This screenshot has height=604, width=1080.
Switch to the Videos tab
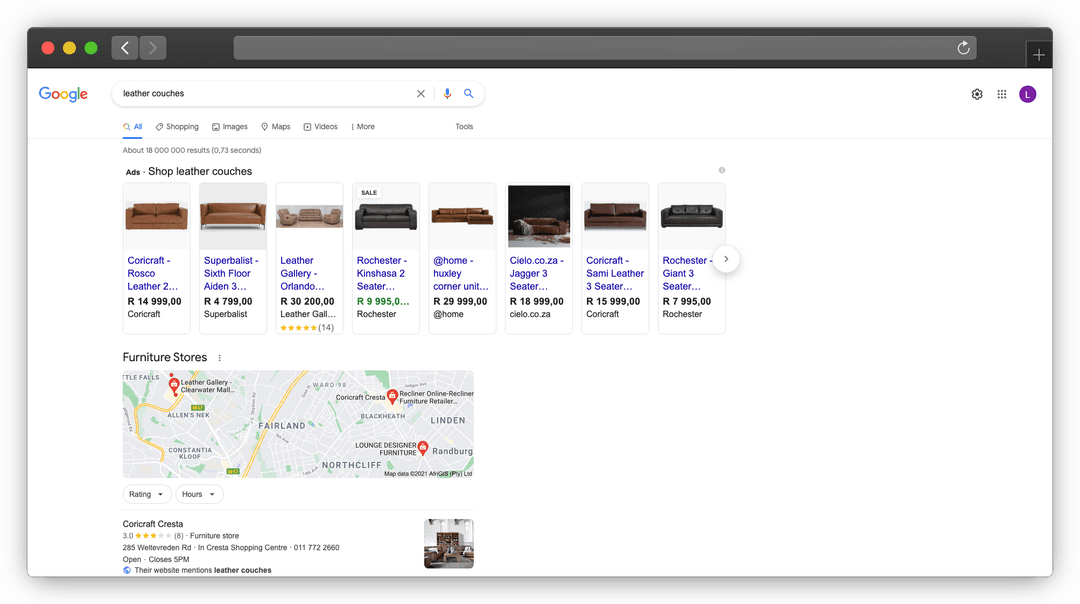coord(320,127)
